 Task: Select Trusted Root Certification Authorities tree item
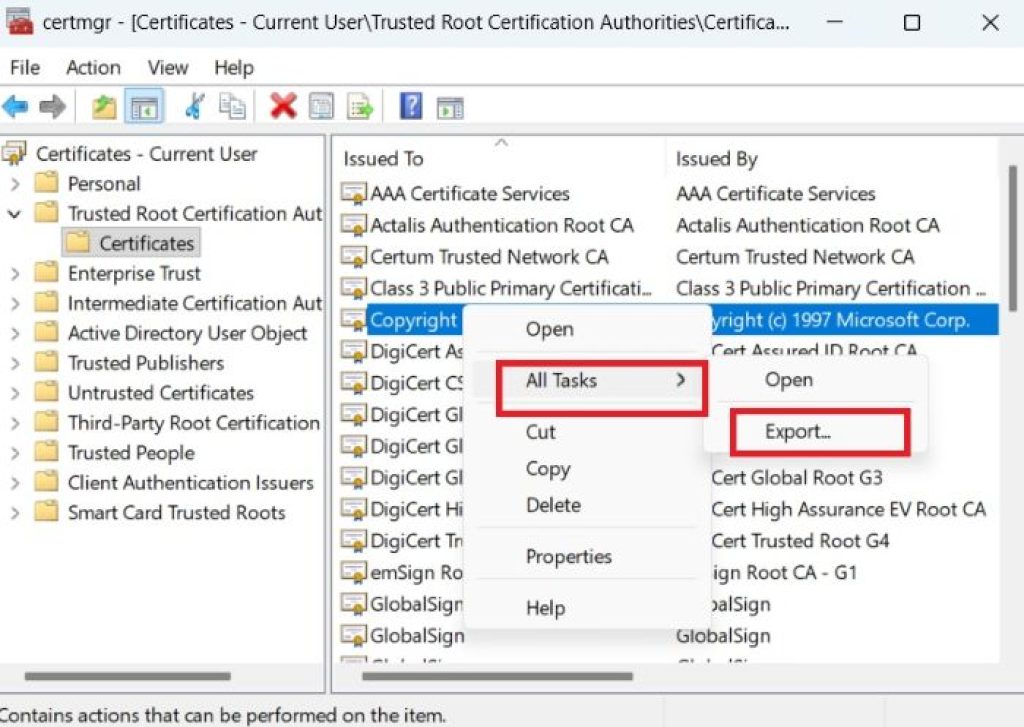click(x=195, y=213)
